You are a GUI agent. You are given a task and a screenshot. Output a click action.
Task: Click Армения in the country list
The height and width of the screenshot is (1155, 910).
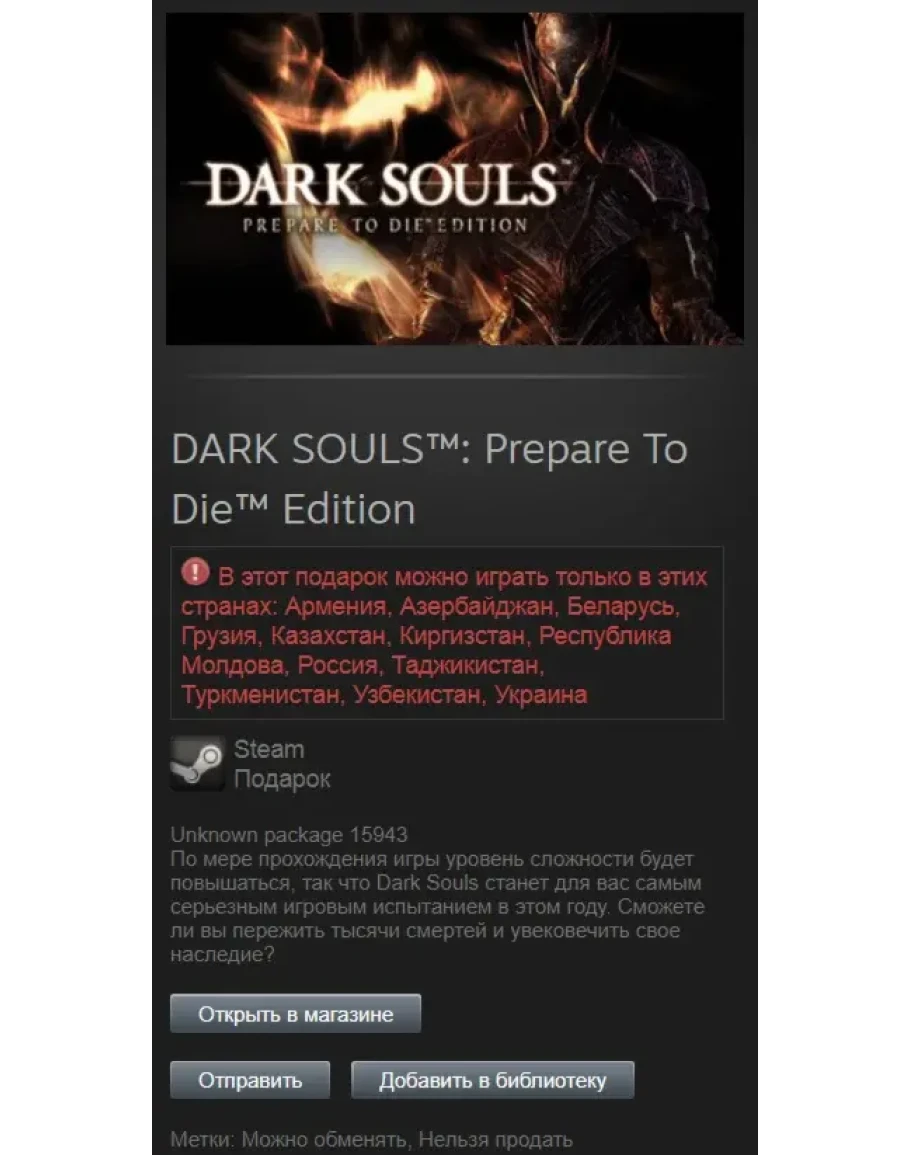click(x=335, y=606)
